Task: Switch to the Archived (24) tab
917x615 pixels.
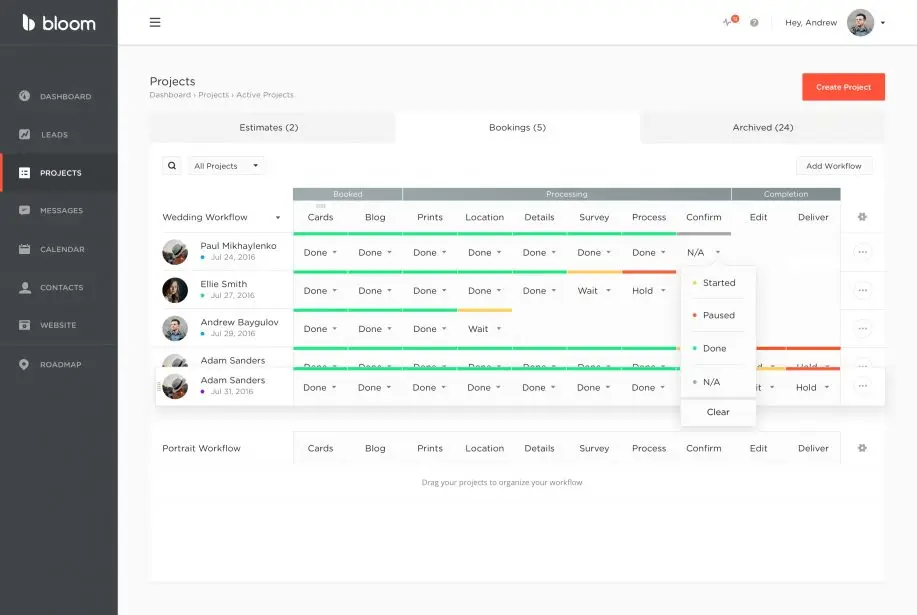Action: [763, 127]
